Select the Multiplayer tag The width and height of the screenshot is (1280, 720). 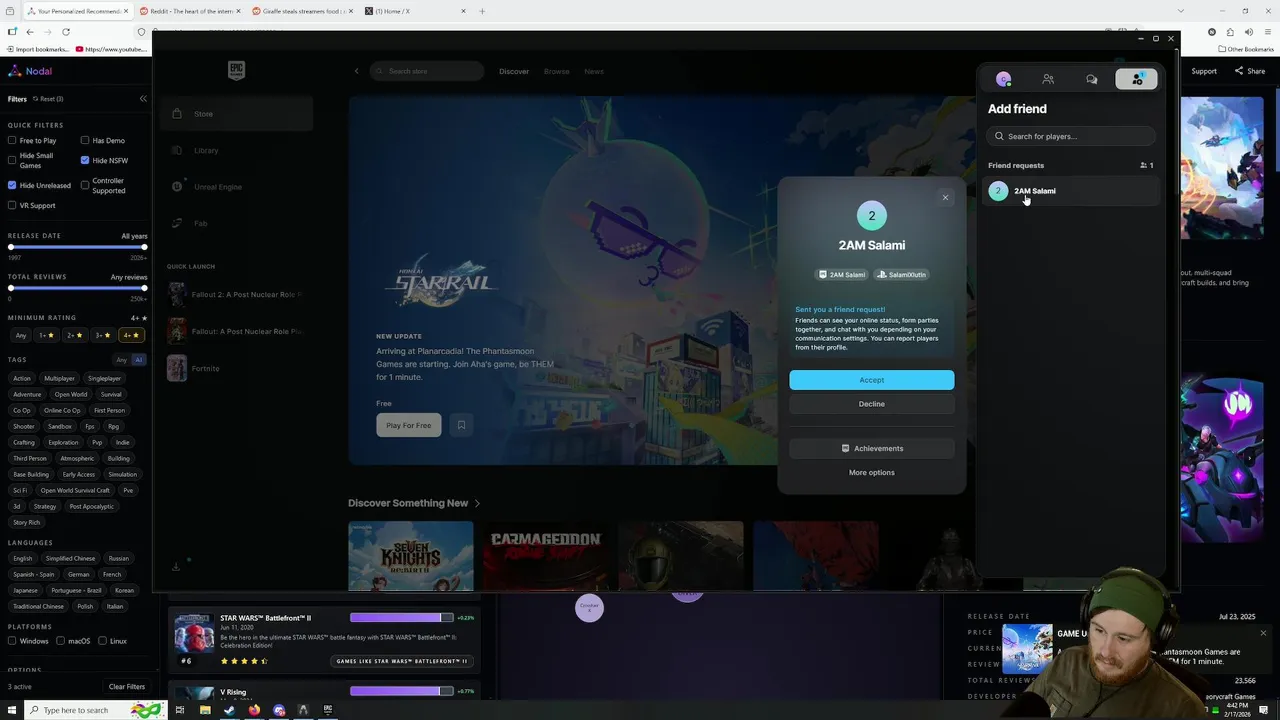point(59,379)
